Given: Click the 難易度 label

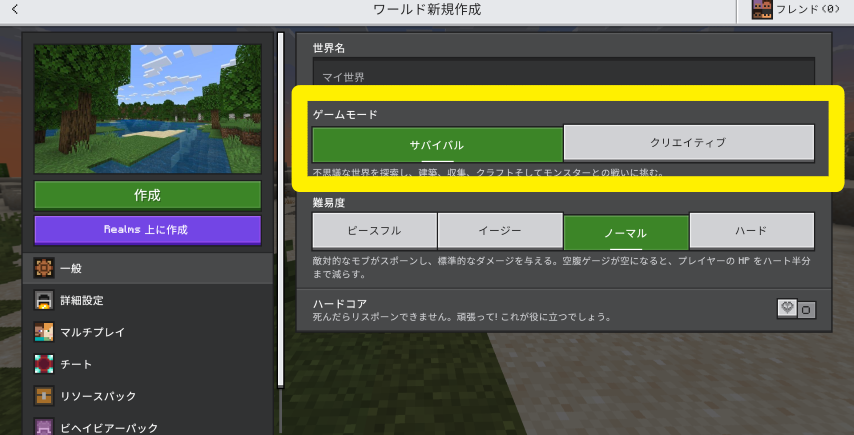Looking at the screenshot, I should pyautogui.click(x=329, y=203).
